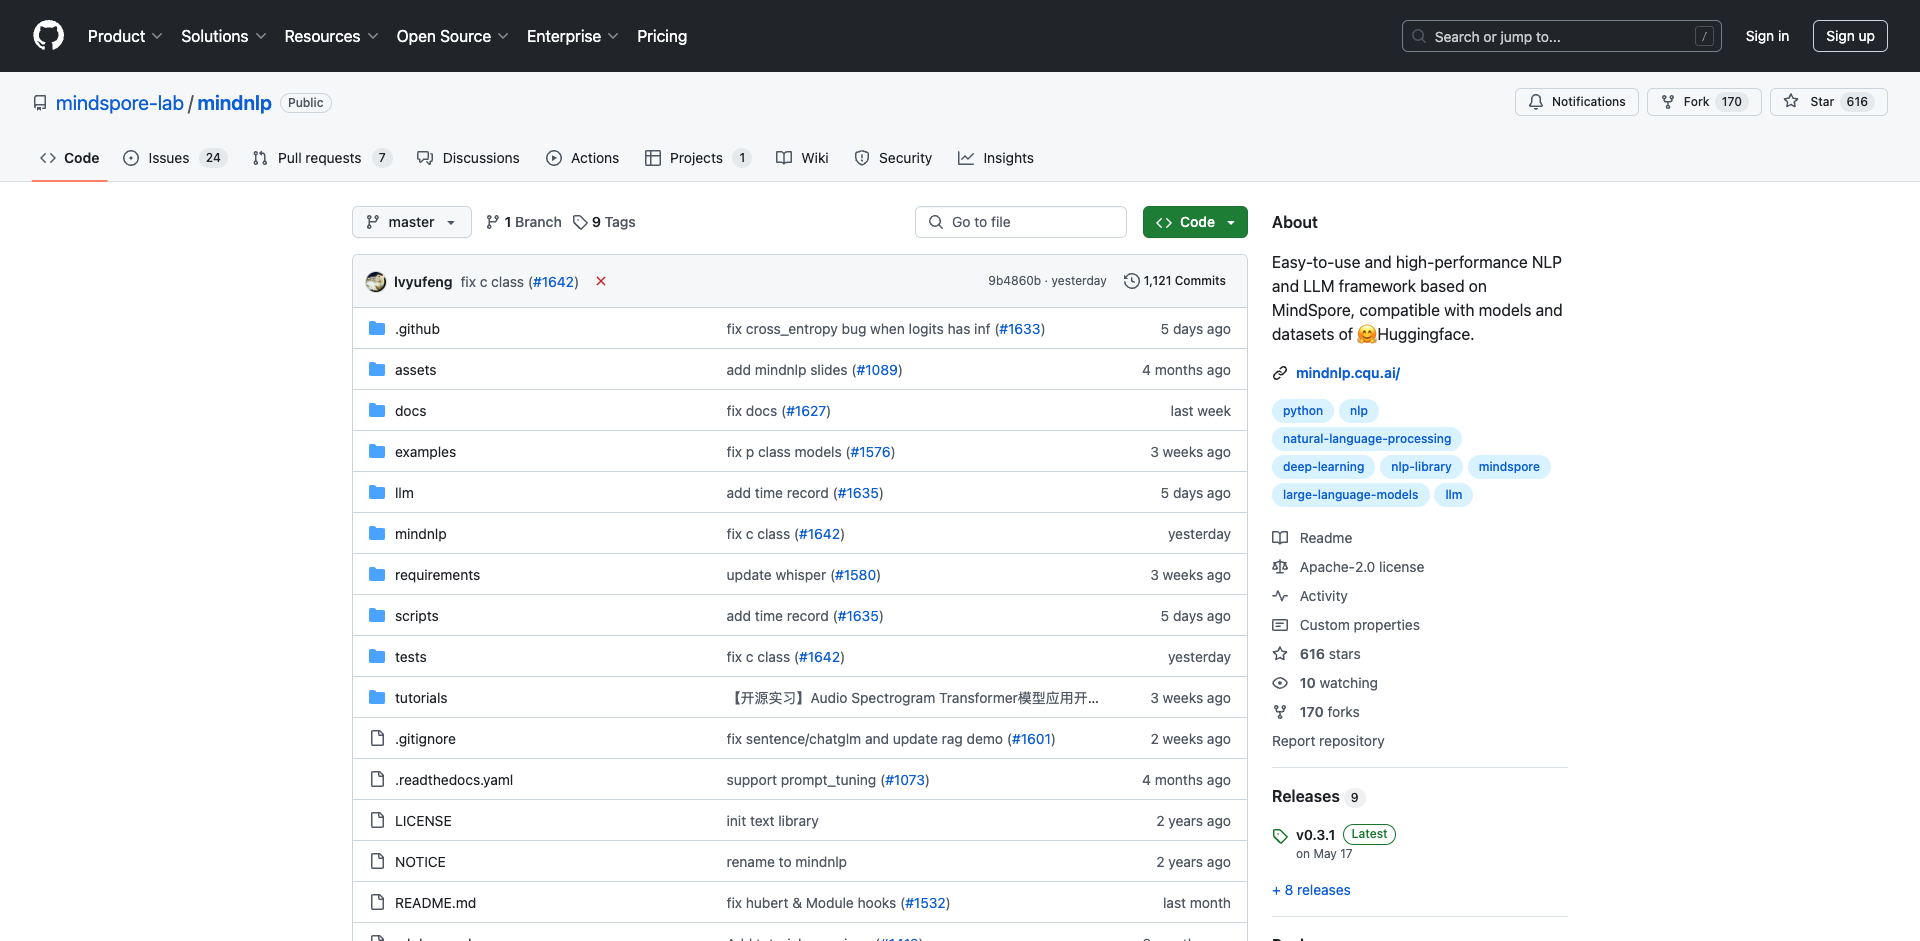Screen dimensions: 1920x941
Task: Click the Sign up button
Action: (x=1849, y=36)
